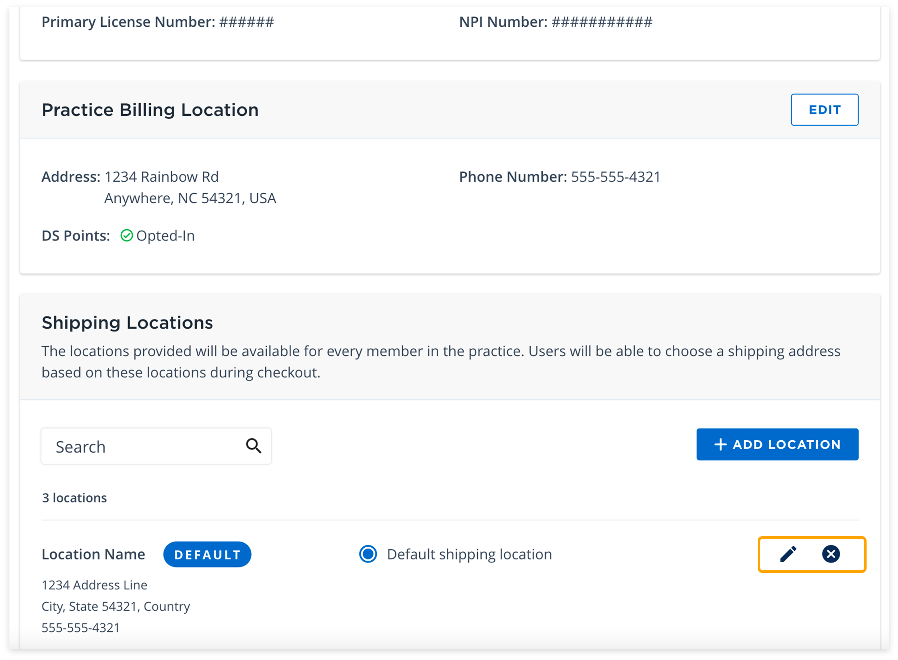Click the billing address 1234 Rainbow Rd

[161, 177]
